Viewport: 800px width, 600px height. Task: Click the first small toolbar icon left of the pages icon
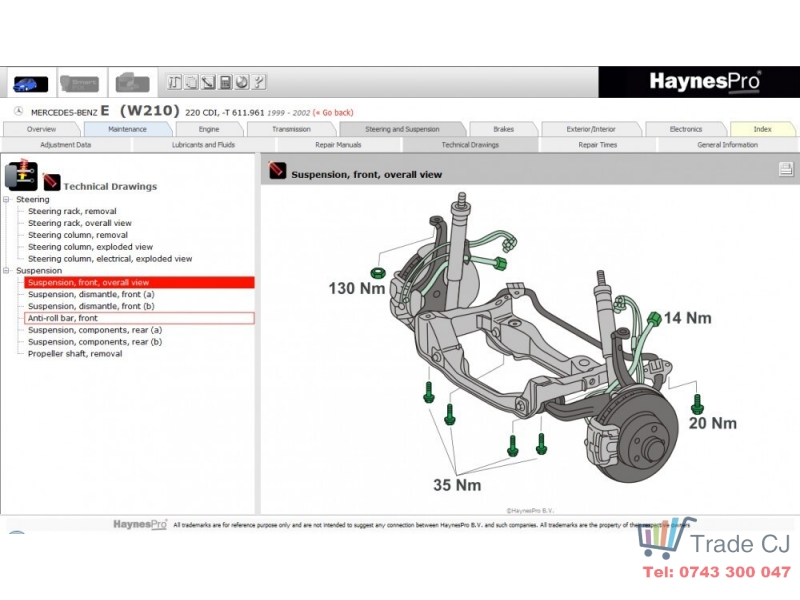click(174, 82)
